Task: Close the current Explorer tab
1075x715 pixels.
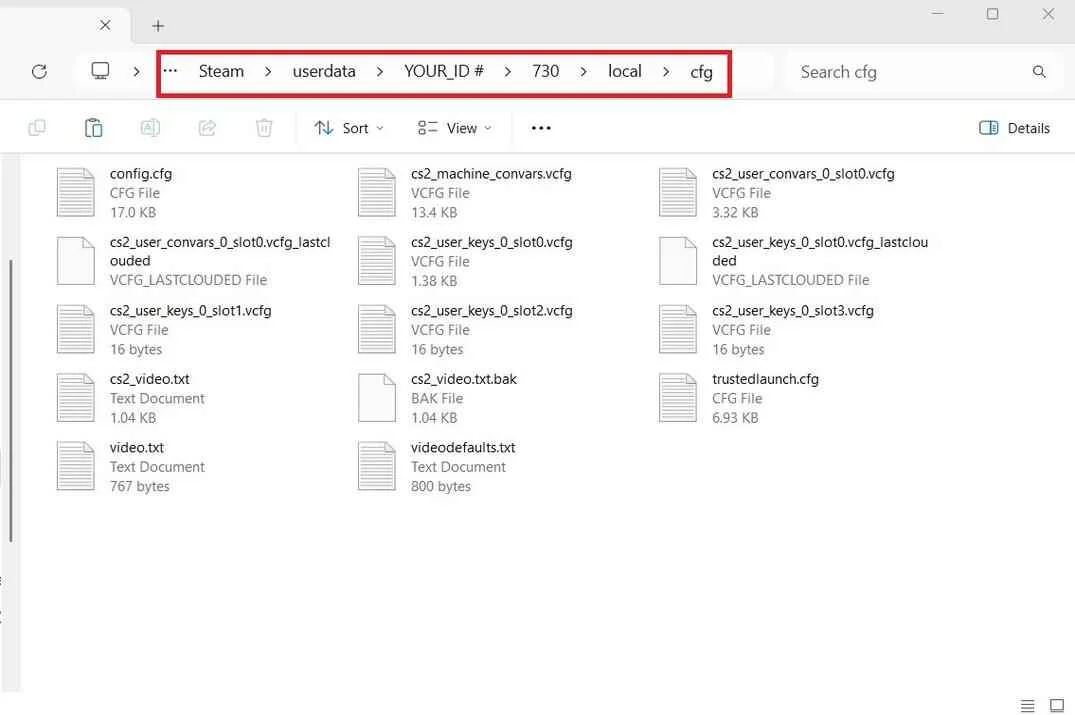Action: click(x=105, y=25)
